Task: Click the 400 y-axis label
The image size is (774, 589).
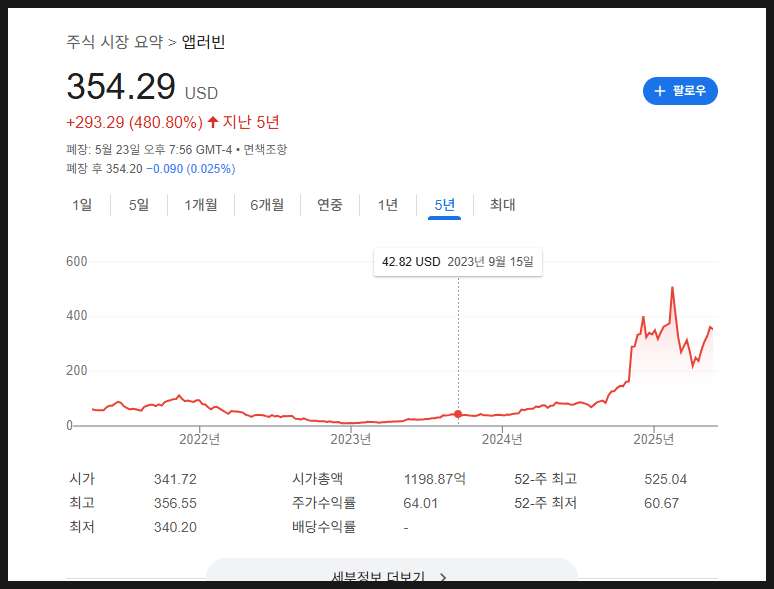Action: [x=77, y=315]
